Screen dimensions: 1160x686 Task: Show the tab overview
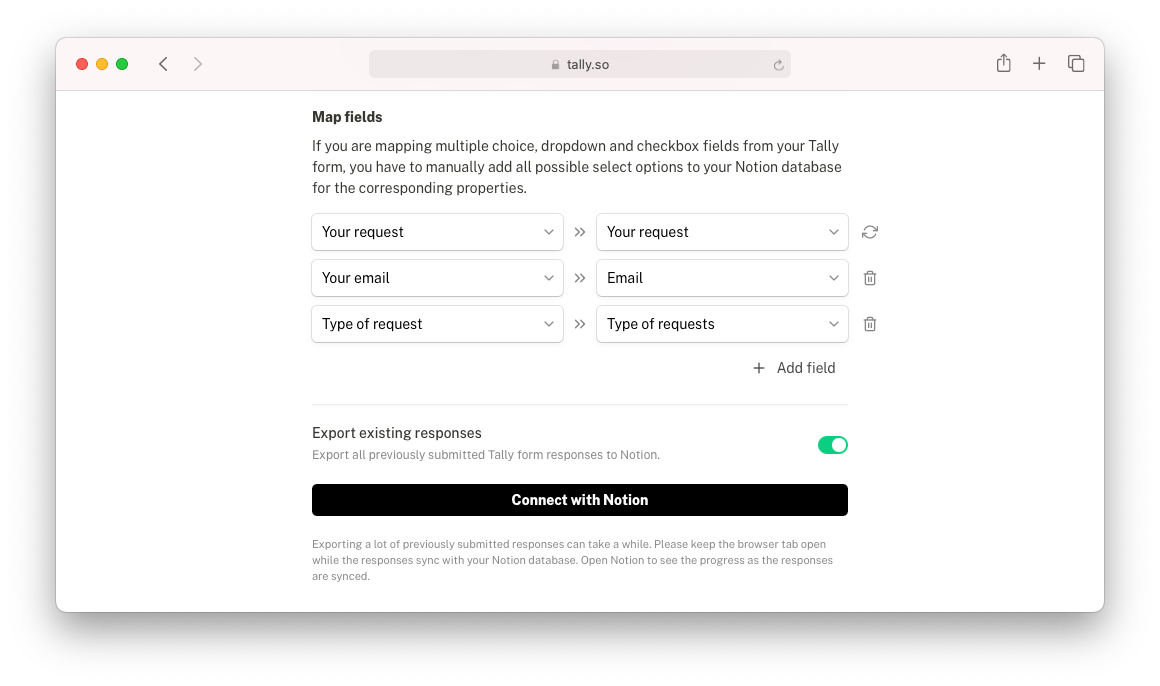click(x=1076, y=64)
